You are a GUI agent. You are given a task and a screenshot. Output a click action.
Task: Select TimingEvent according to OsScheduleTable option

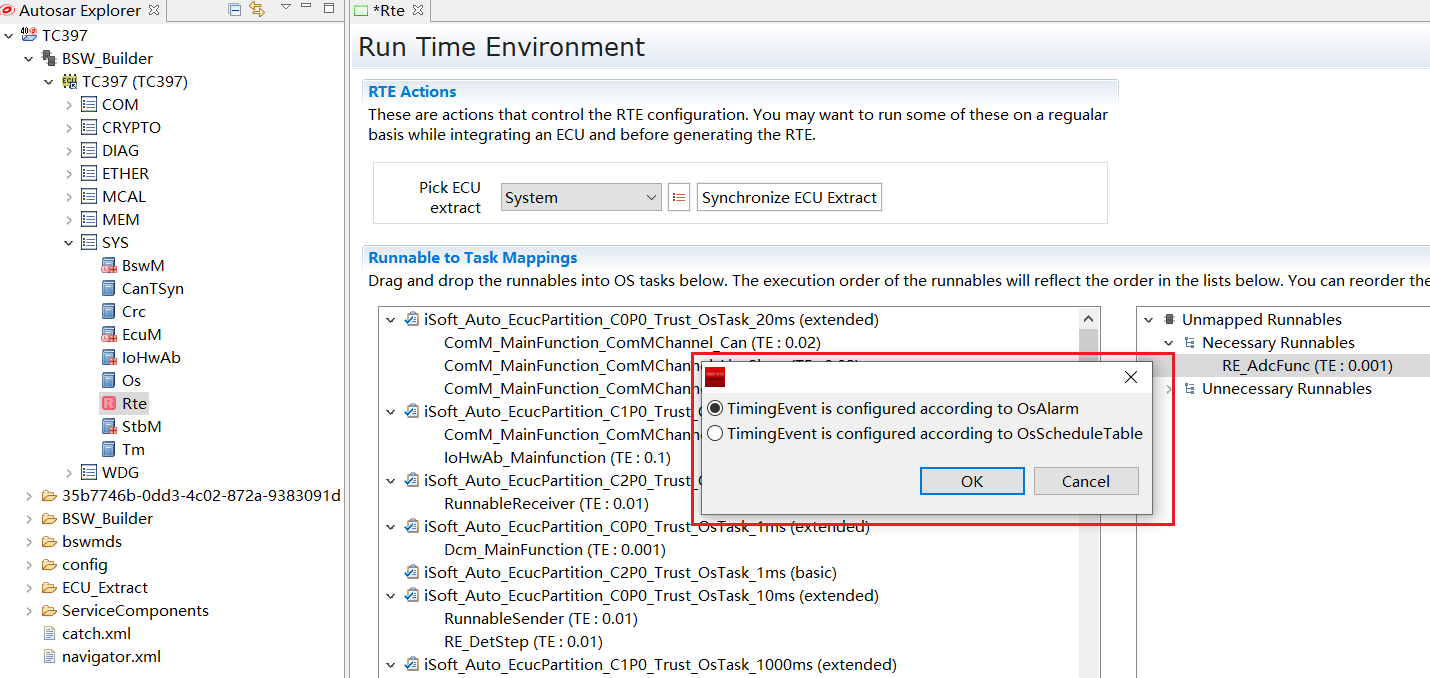click(x=715, y=434)
